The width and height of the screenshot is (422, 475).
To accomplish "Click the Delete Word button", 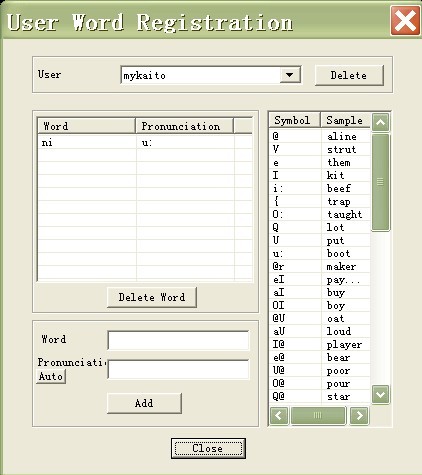I will pos(152,297).
